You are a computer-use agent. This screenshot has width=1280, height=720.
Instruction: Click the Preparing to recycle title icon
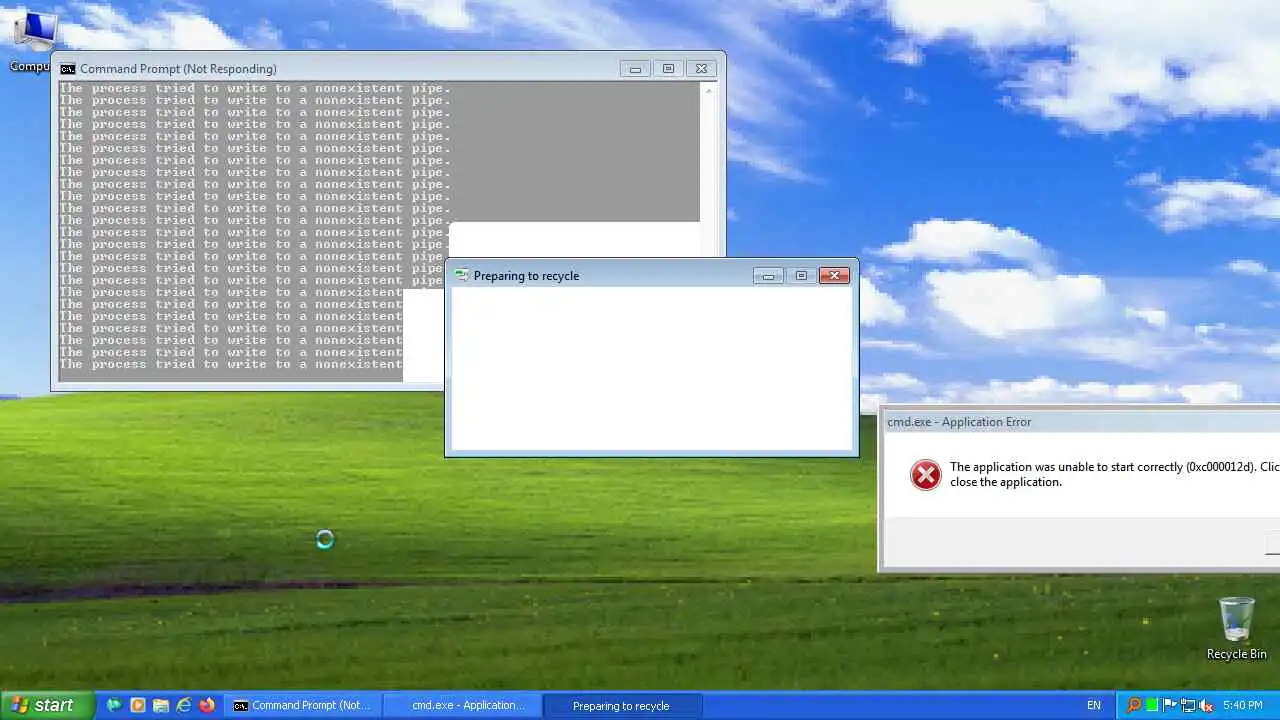click(x=462, y=275)
